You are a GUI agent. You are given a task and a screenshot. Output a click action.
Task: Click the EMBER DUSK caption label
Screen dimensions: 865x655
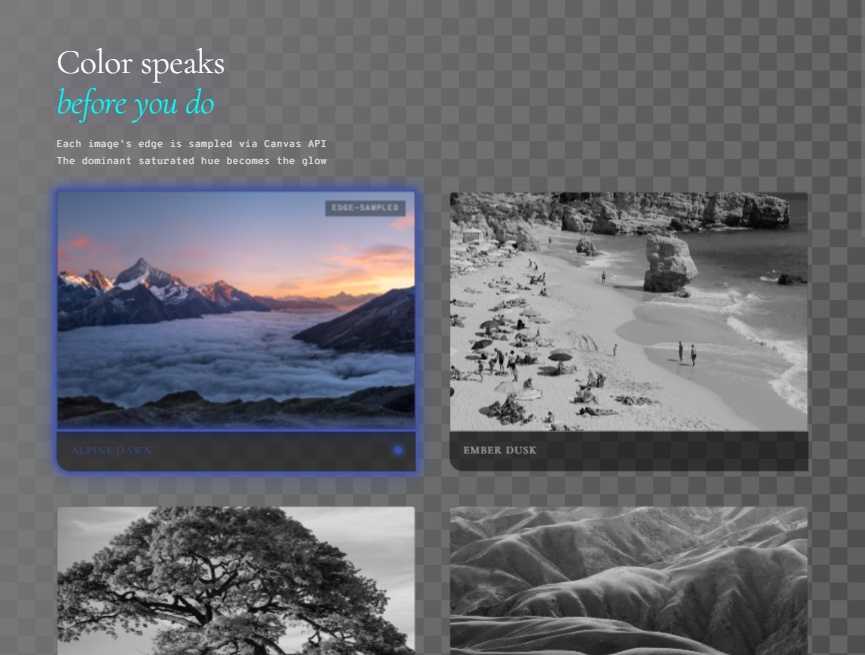(500, 450)
